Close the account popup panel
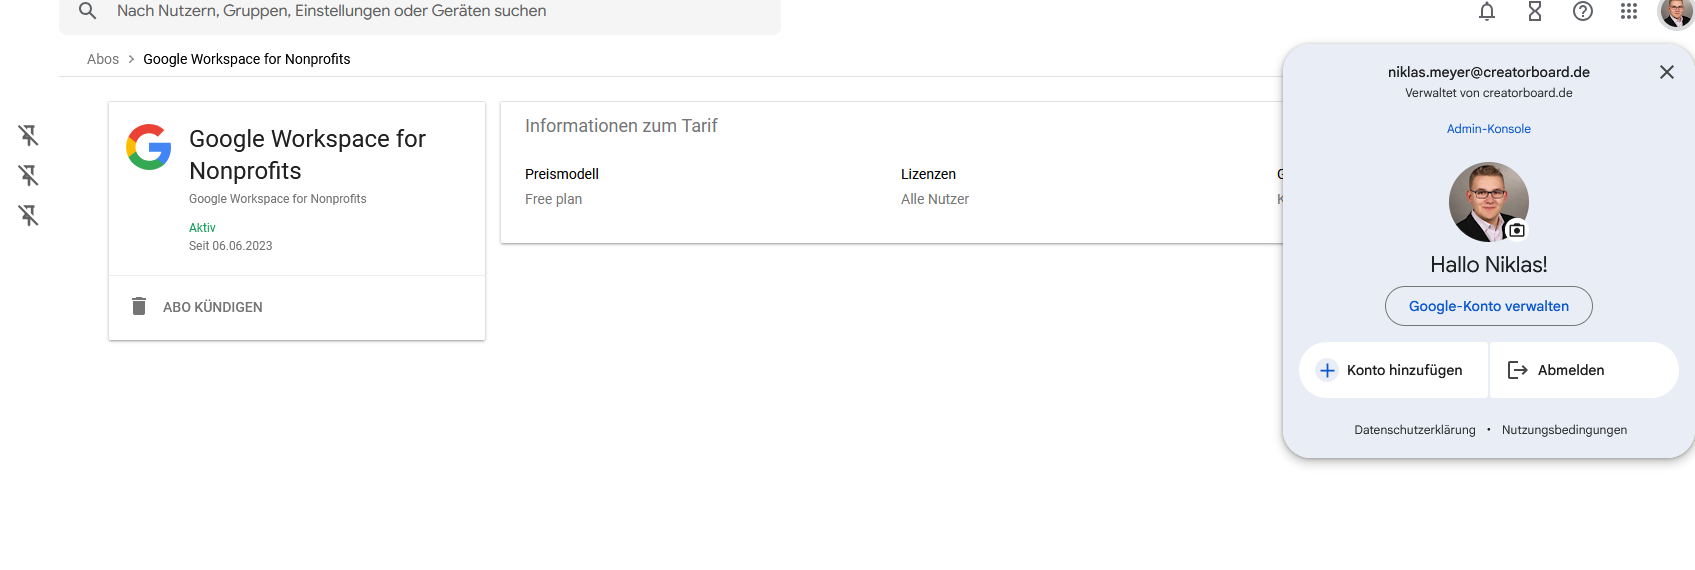 pyautogui.click(x=1666, y=72)
